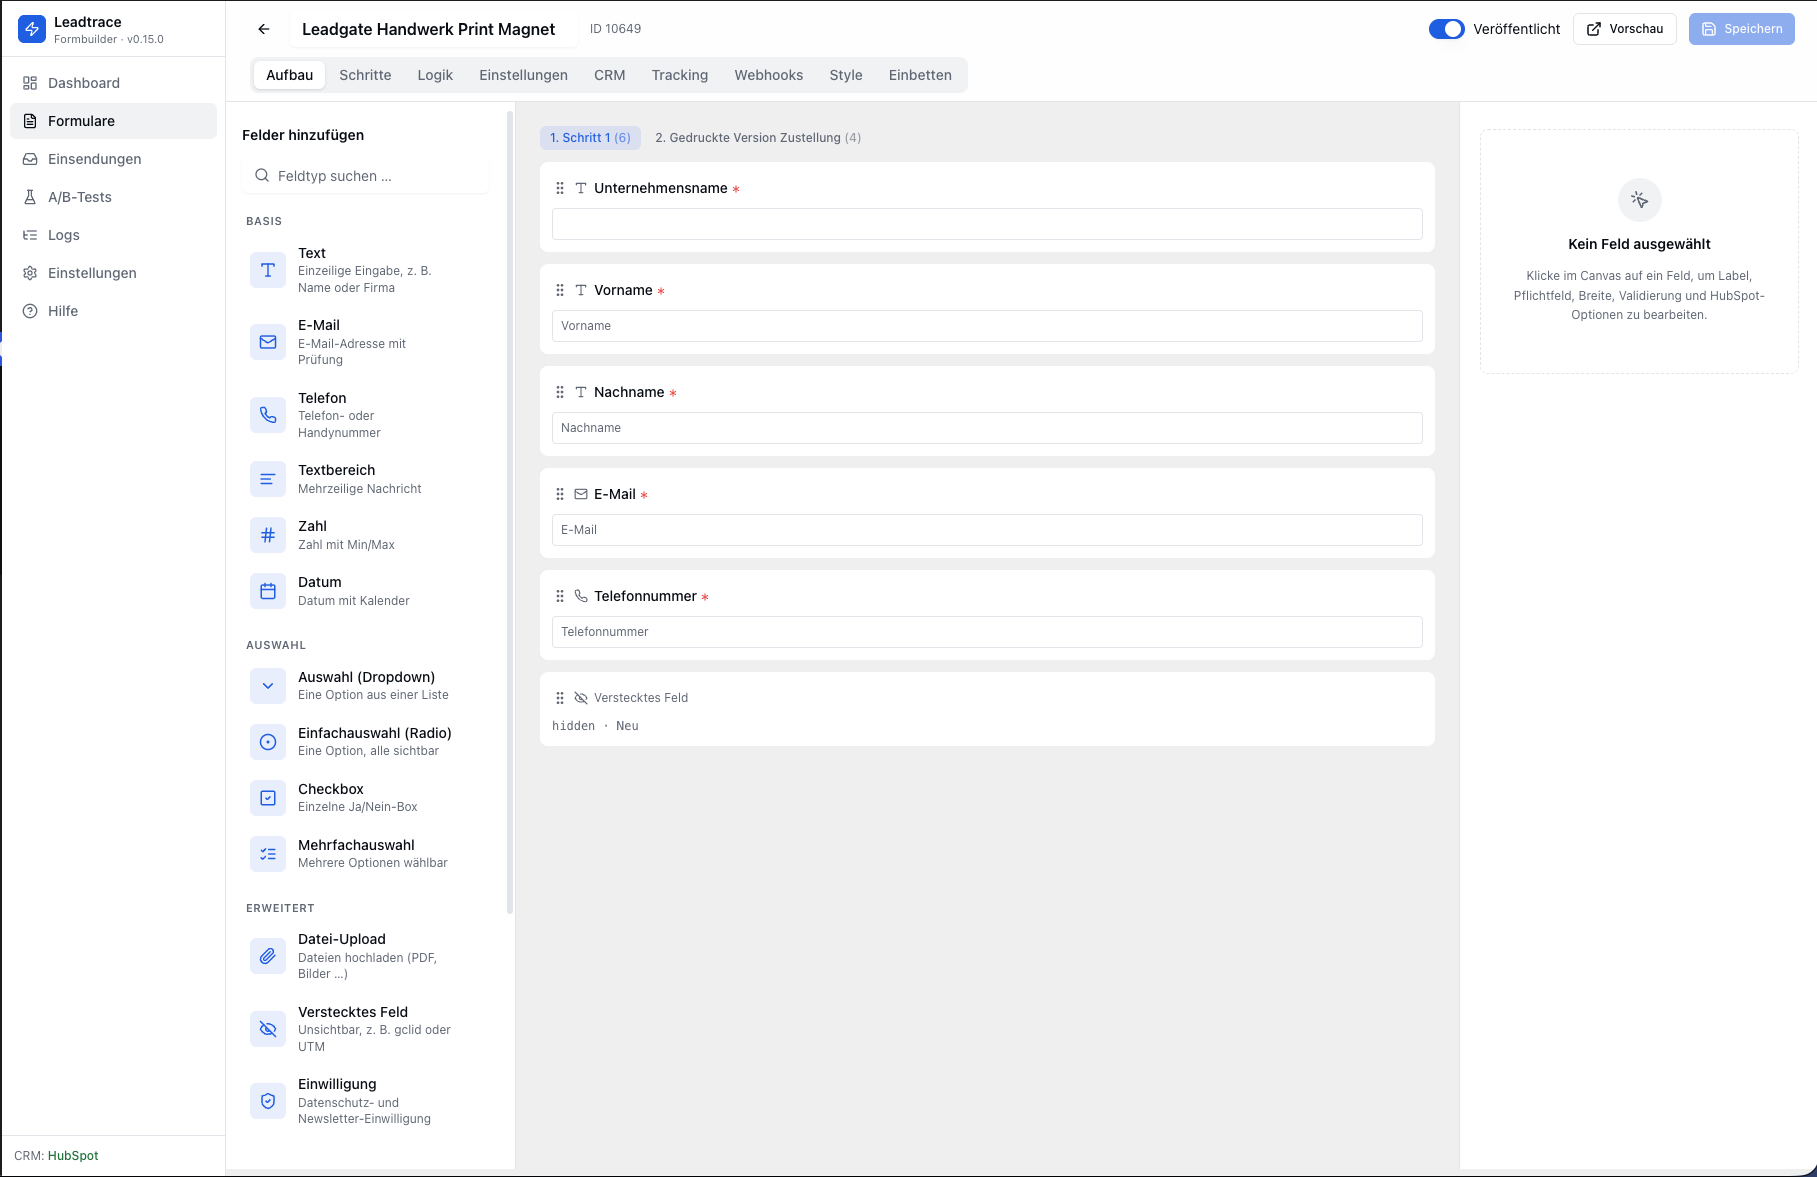Switch to the Tracking tab
This screenshot has height=1177, width=1817.
point(680,75)
